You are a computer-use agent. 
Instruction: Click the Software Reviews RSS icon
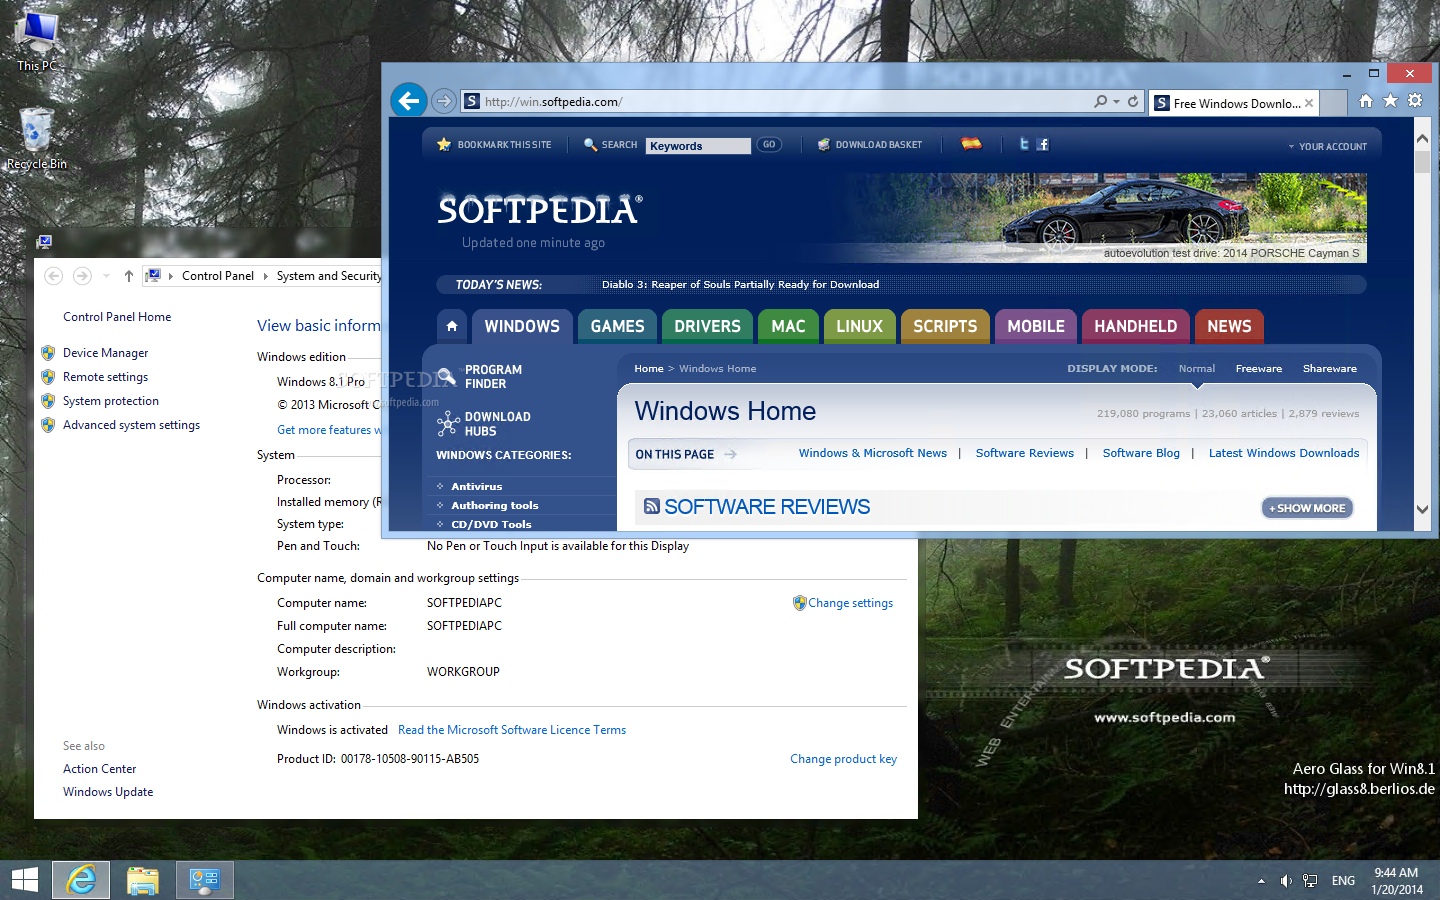tap(652, 506)
